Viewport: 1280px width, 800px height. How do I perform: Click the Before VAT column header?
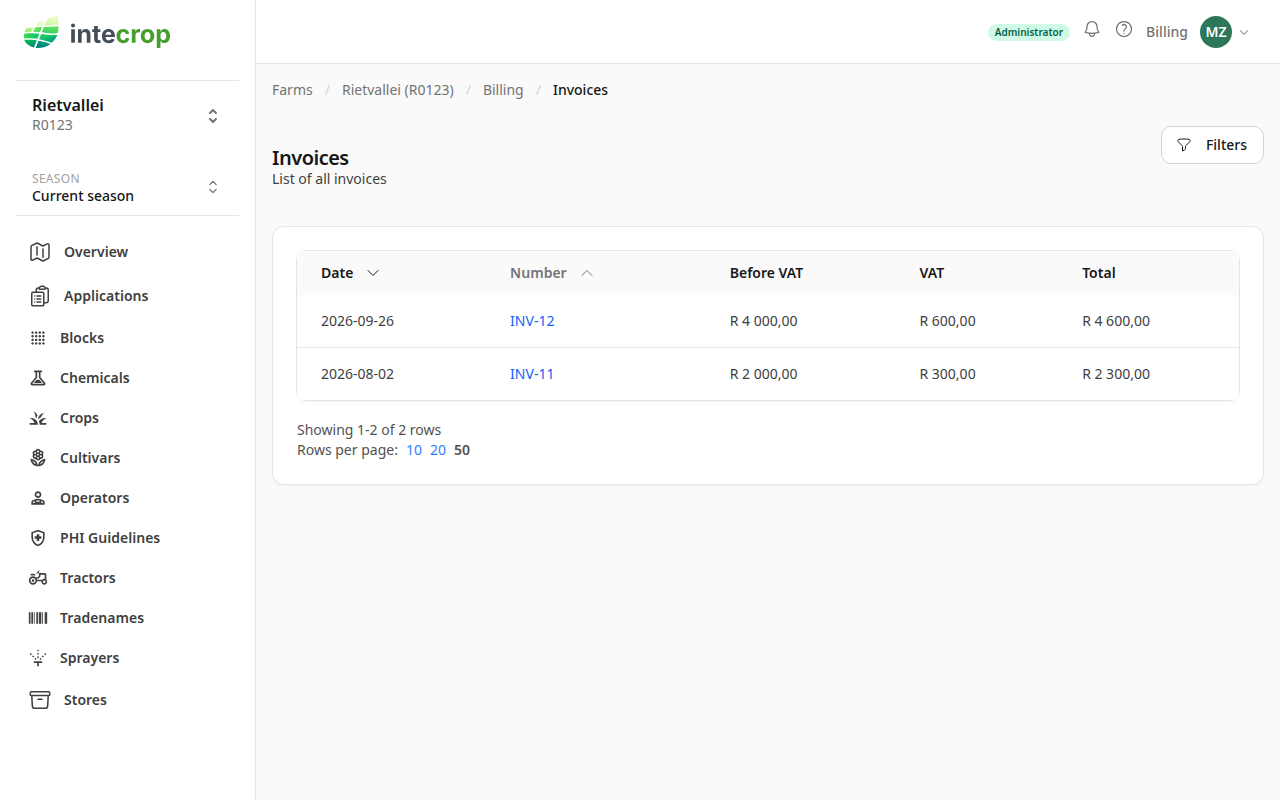click(767, 273)
